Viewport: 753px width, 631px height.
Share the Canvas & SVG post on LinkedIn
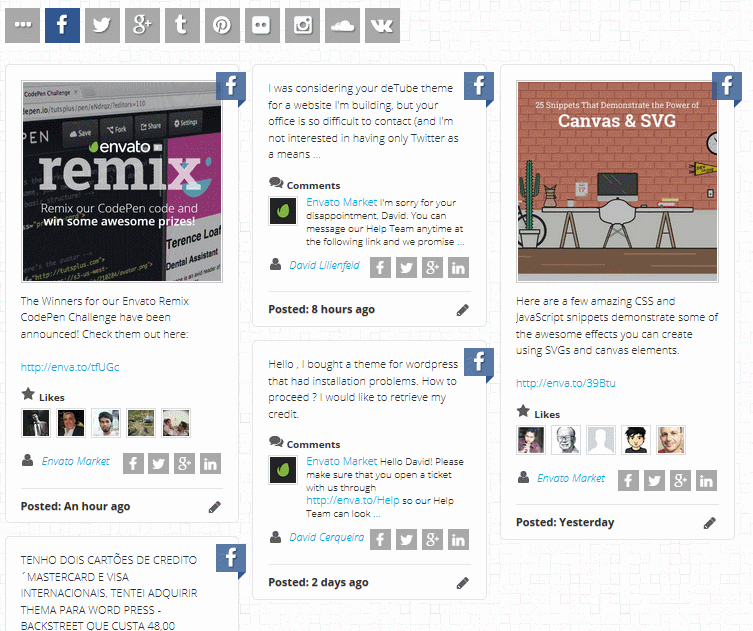tap(706, 481)
